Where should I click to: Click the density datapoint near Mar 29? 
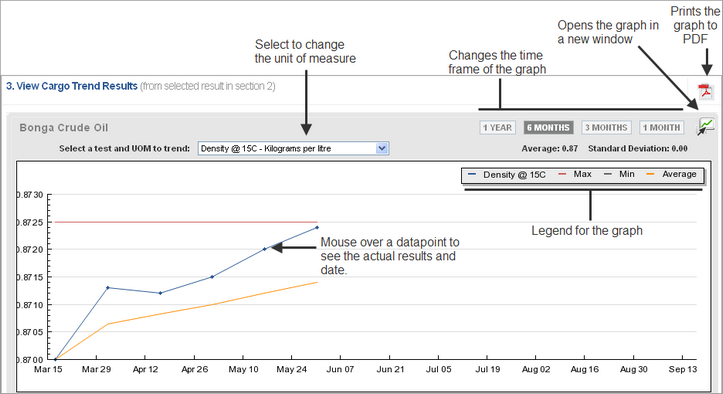(x=108, y=287)
